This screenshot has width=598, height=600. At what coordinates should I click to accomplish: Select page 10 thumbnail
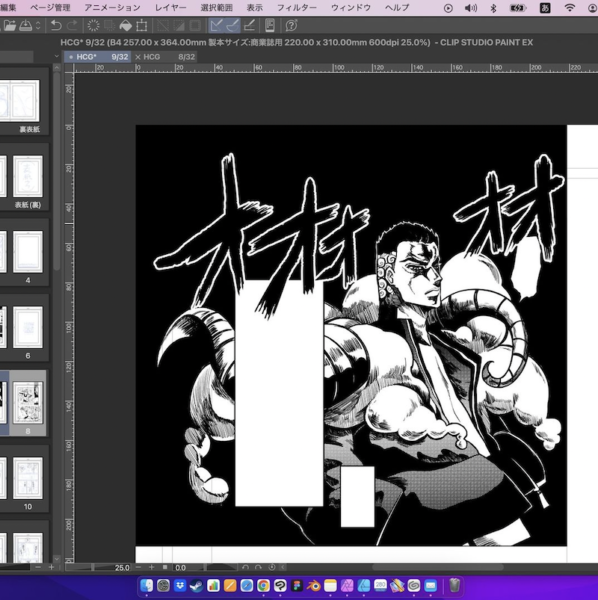28,478
